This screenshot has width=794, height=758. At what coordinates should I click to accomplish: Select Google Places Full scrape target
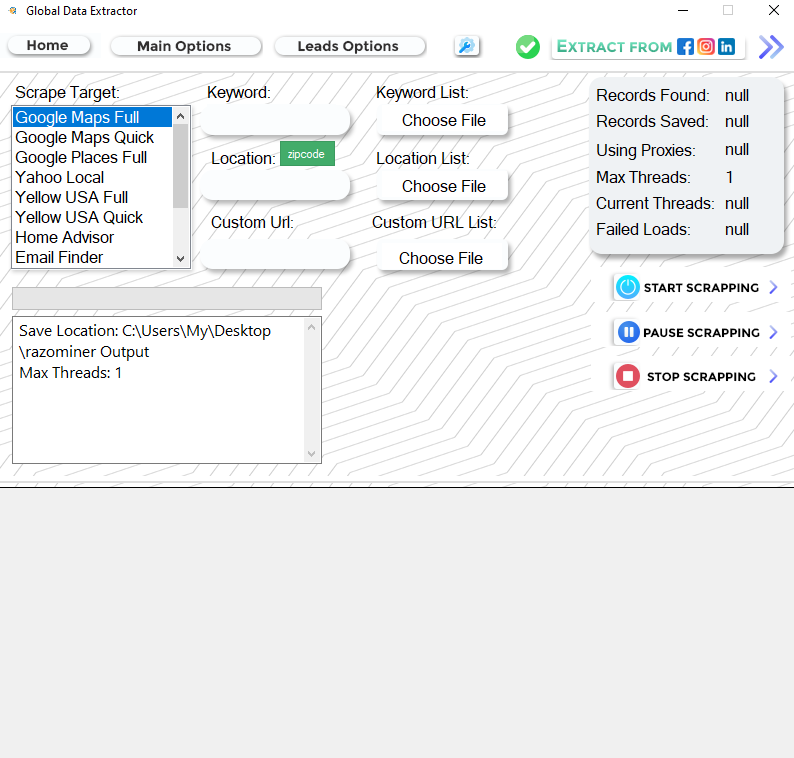coord(92,157)
